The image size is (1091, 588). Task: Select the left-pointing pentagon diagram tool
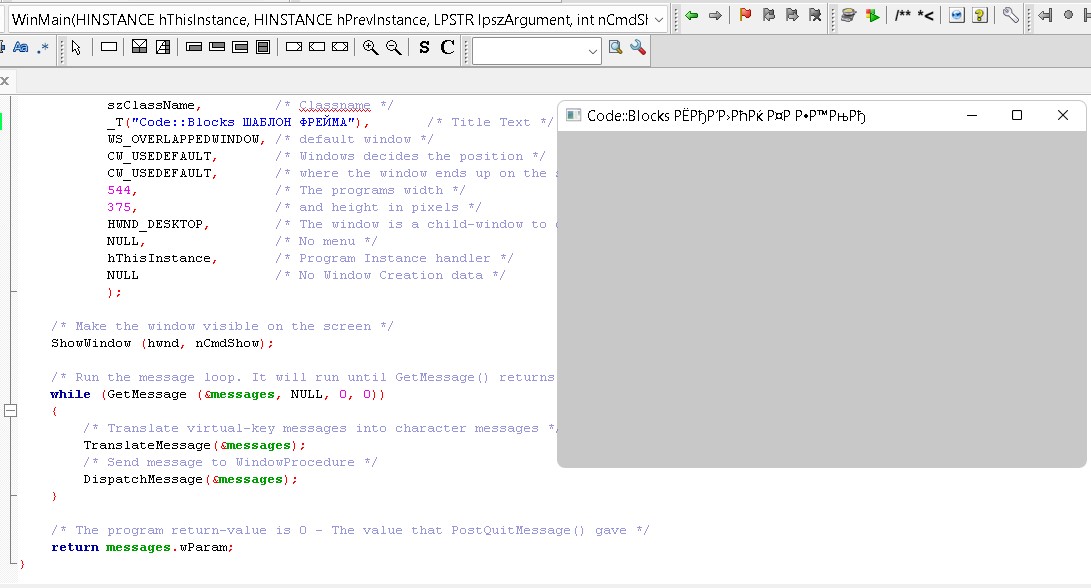(x=317, y=47)
